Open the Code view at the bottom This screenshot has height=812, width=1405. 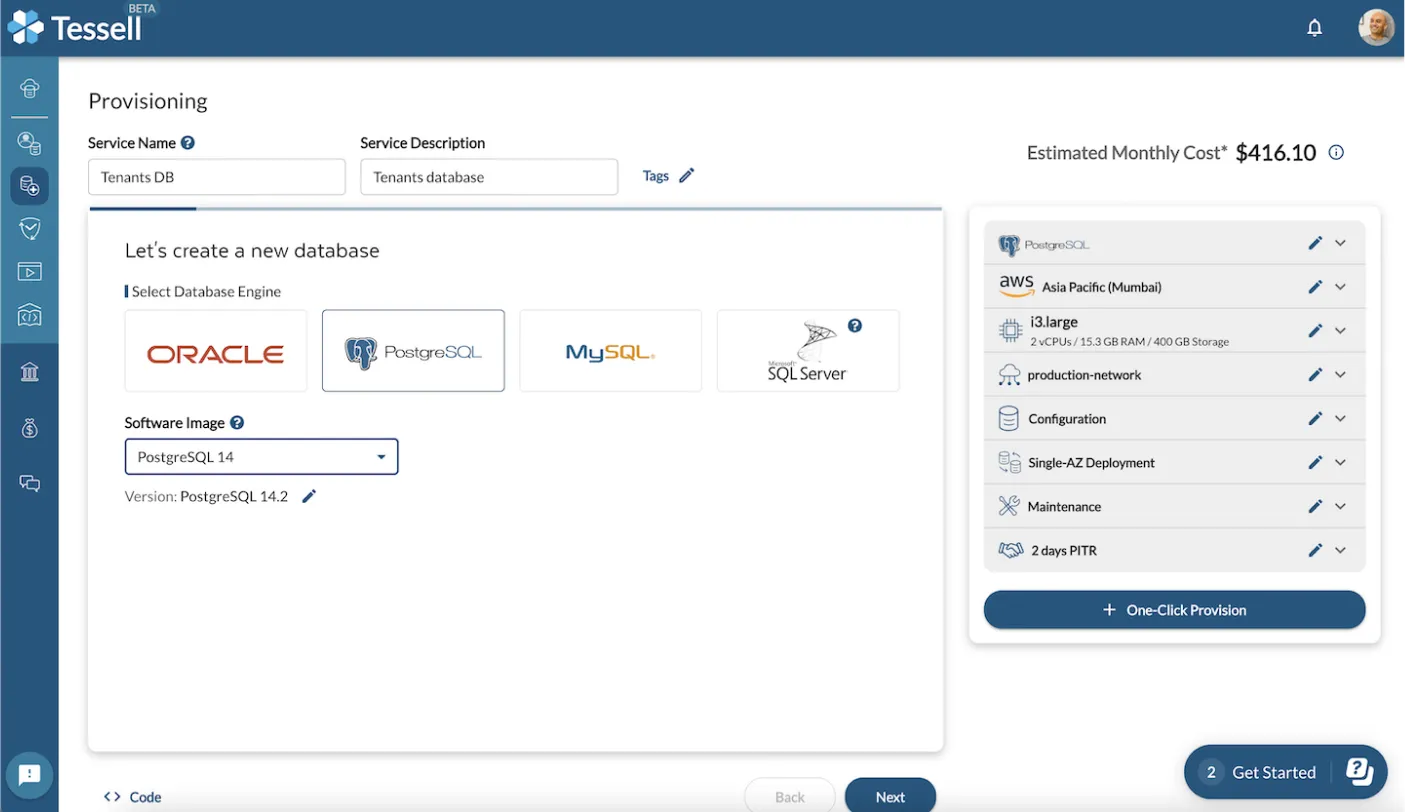131,796
